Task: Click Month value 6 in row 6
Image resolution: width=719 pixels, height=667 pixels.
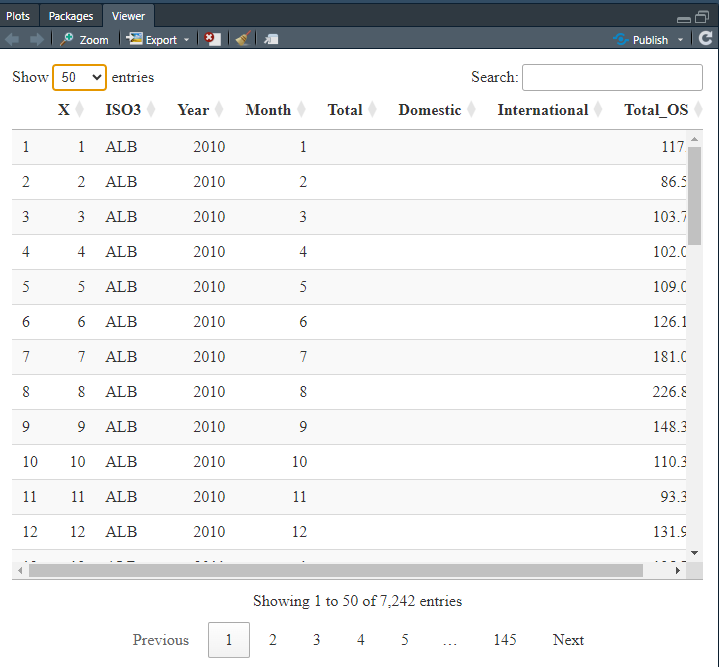Action: tap(303, 322)
